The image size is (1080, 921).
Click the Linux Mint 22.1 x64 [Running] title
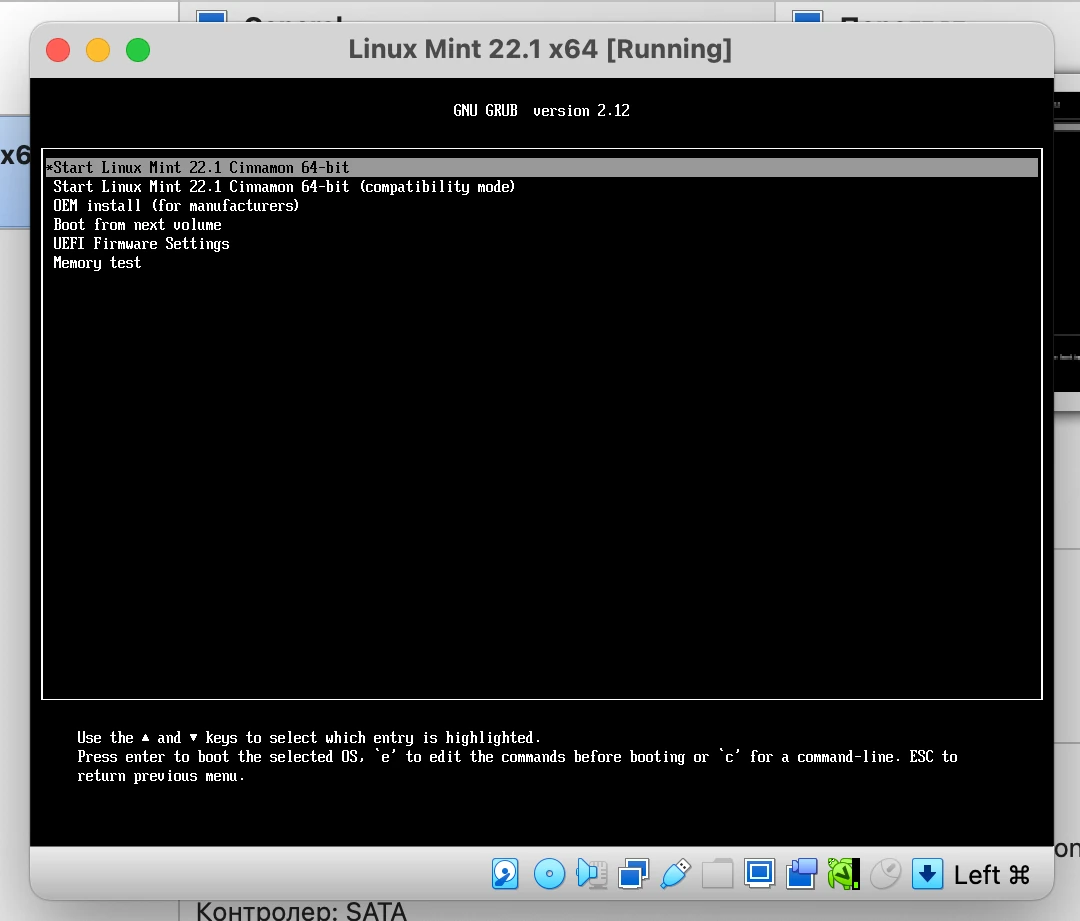(x=540, y=49)
